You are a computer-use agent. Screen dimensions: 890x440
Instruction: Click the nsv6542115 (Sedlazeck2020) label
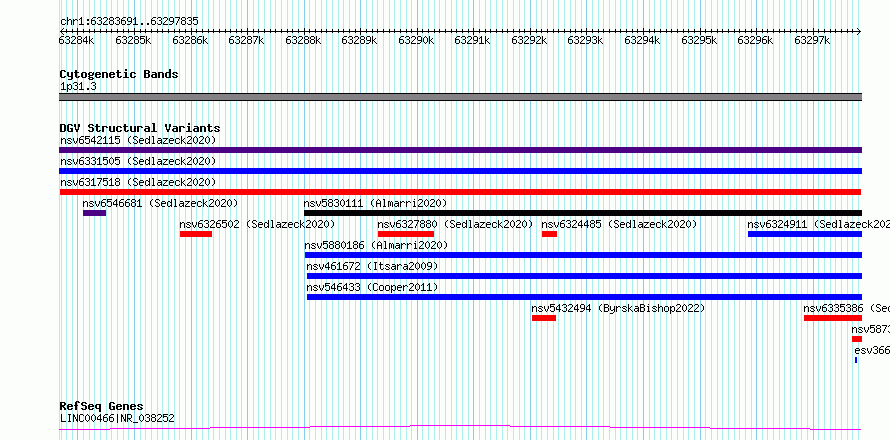point(138,140)
